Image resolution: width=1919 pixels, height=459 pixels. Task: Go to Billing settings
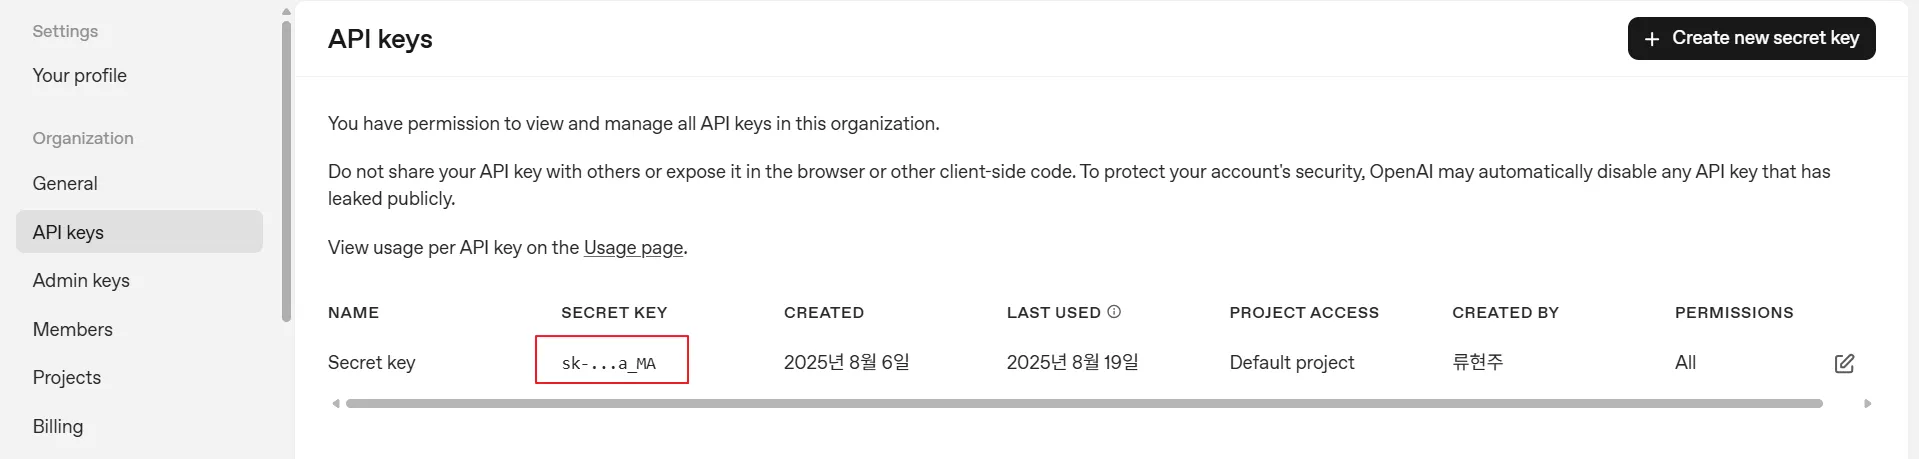58,426
